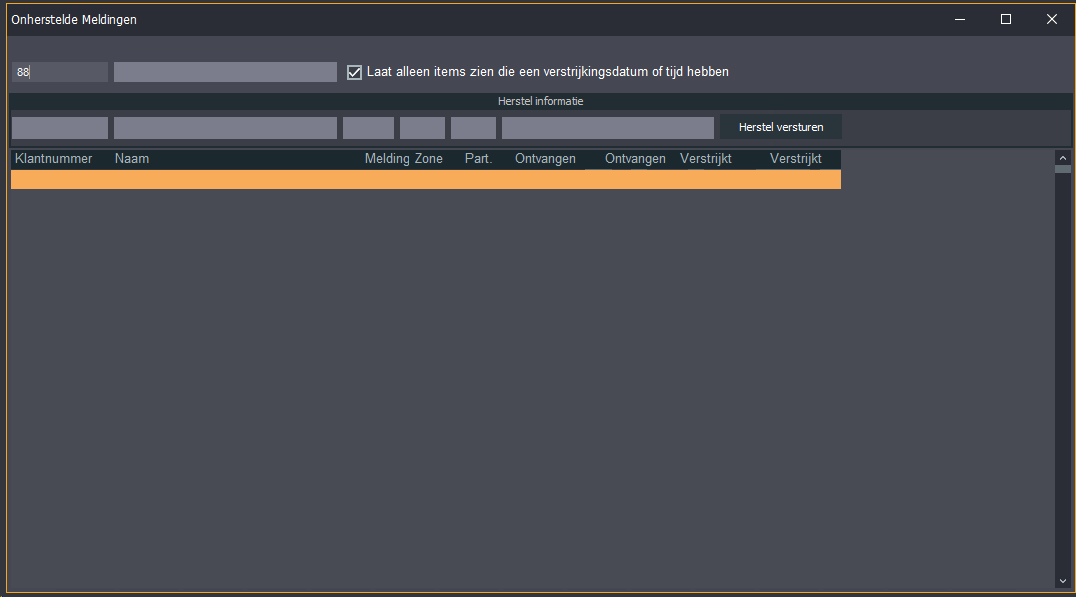Click the scrollbar up arrow
This screenshot has width=1076, height=597.
[x=1062, y=157]
